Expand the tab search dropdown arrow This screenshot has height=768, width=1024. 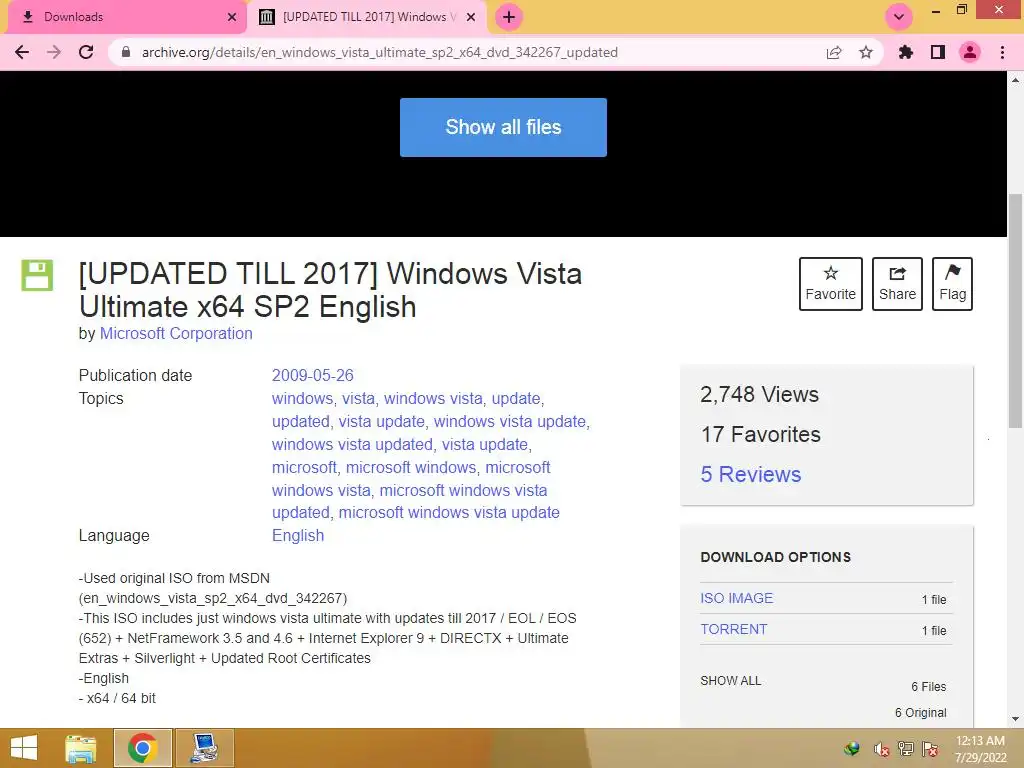899,17
